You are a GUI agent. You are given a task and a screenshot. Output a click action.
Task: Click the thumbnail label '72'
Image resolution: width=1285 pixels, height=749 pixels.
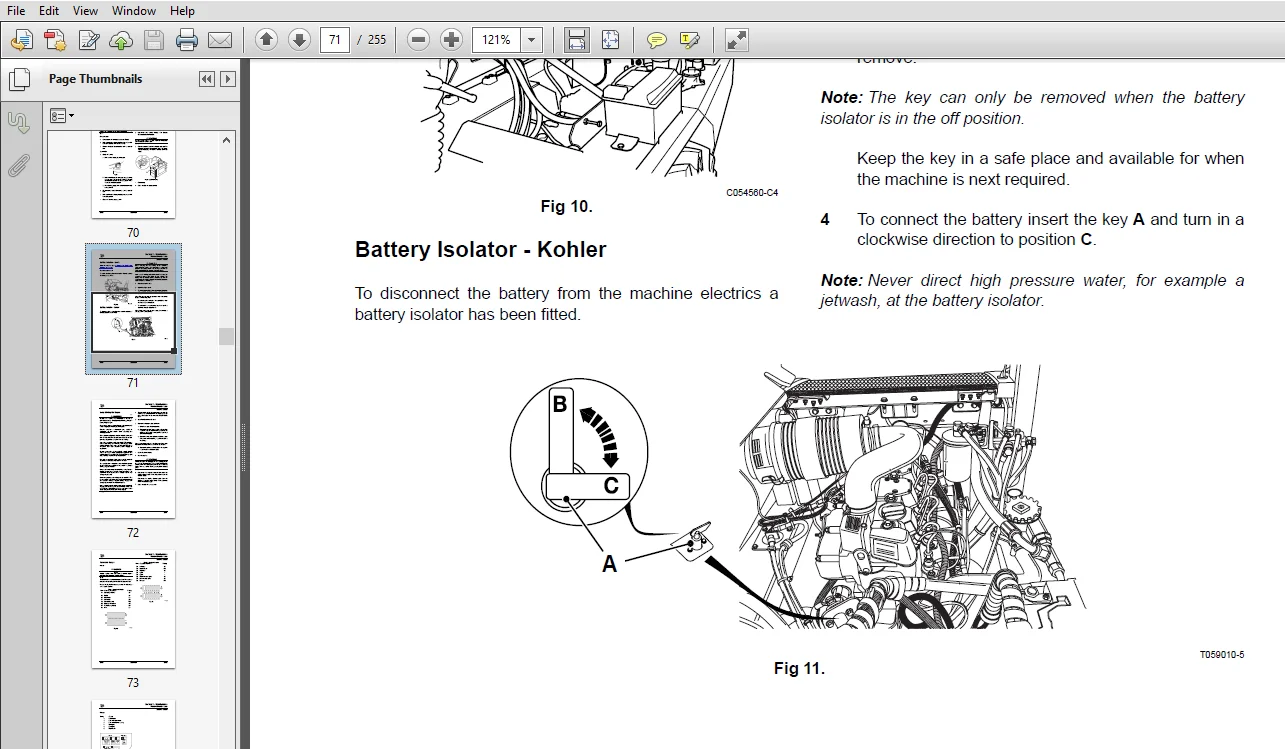[133, 533]
